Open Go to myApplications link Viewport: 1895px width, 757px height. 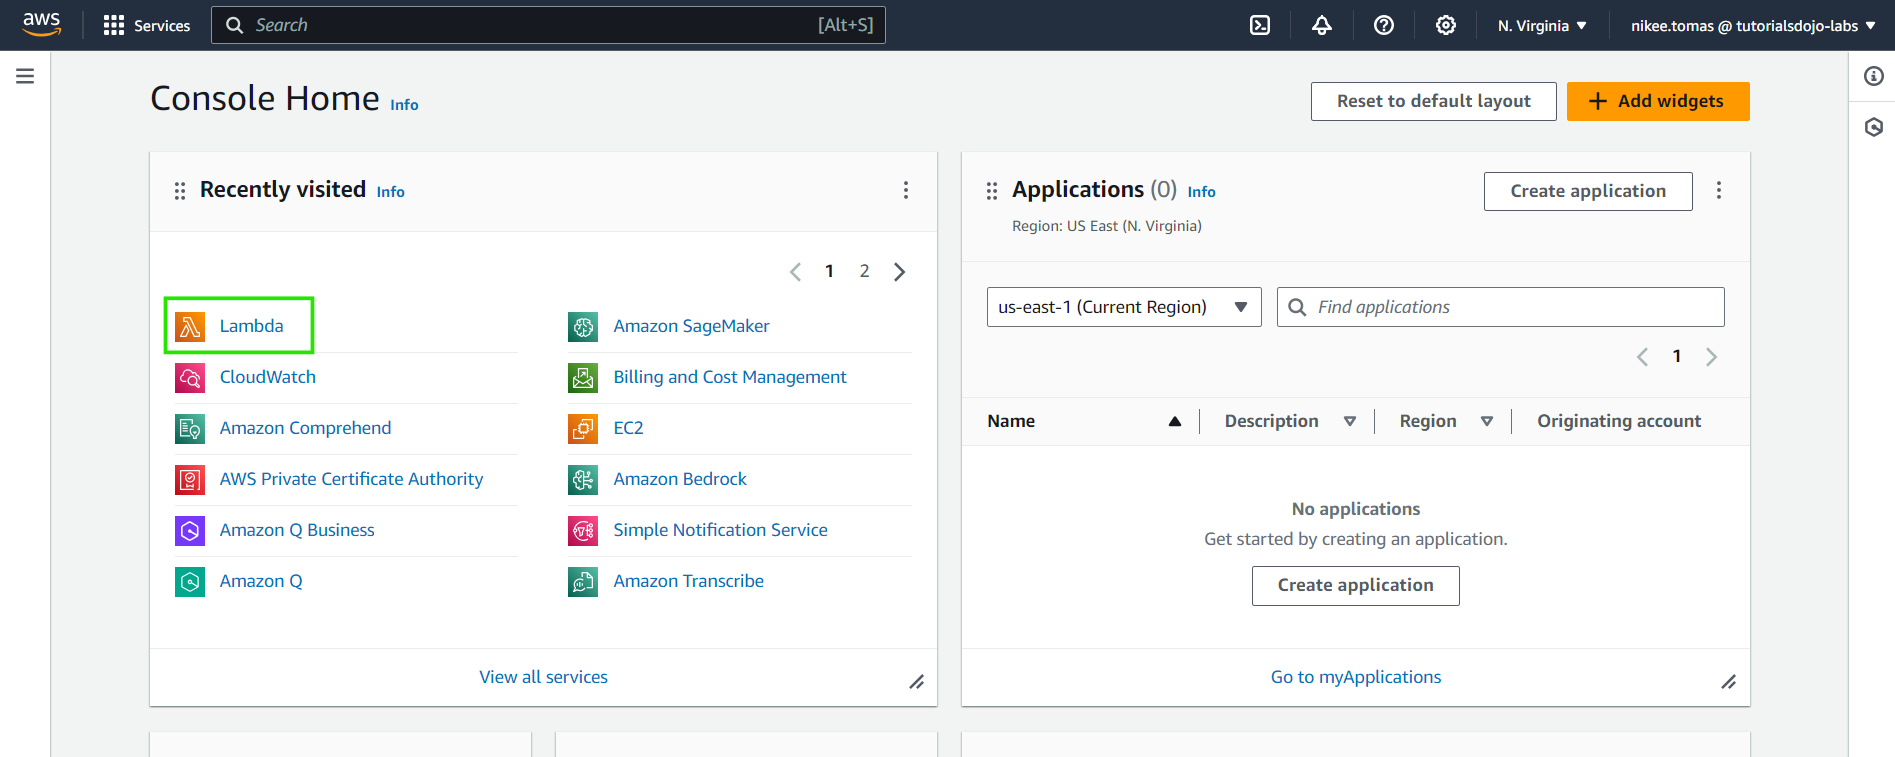click(1355, 677)
